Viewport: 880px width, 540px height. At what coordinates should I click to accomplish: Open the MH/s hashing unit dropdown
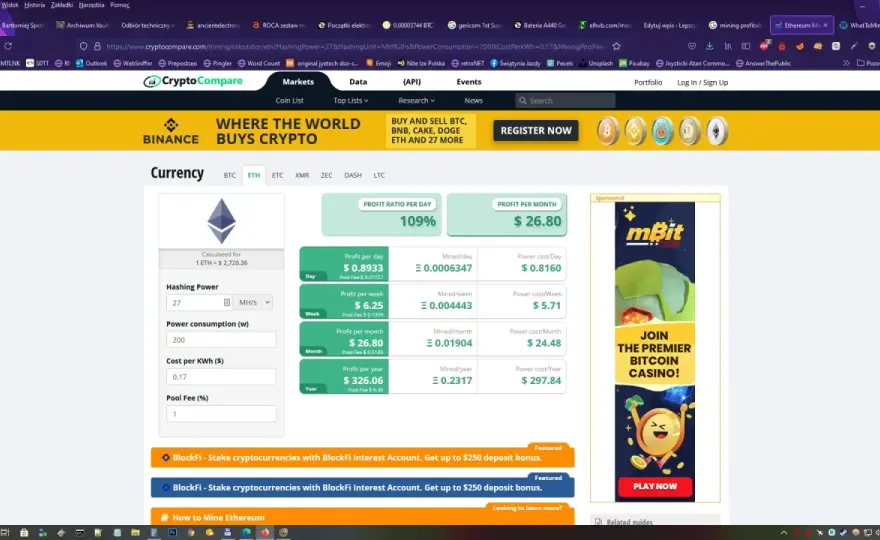[x=253, y=302]
